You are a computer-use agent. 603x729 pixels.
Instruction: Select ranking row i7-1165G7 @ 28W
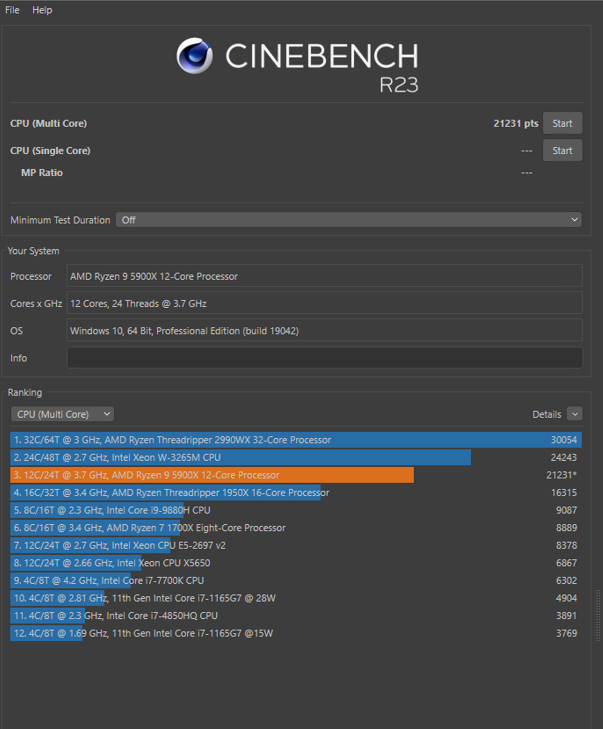[x=296, y=598]
